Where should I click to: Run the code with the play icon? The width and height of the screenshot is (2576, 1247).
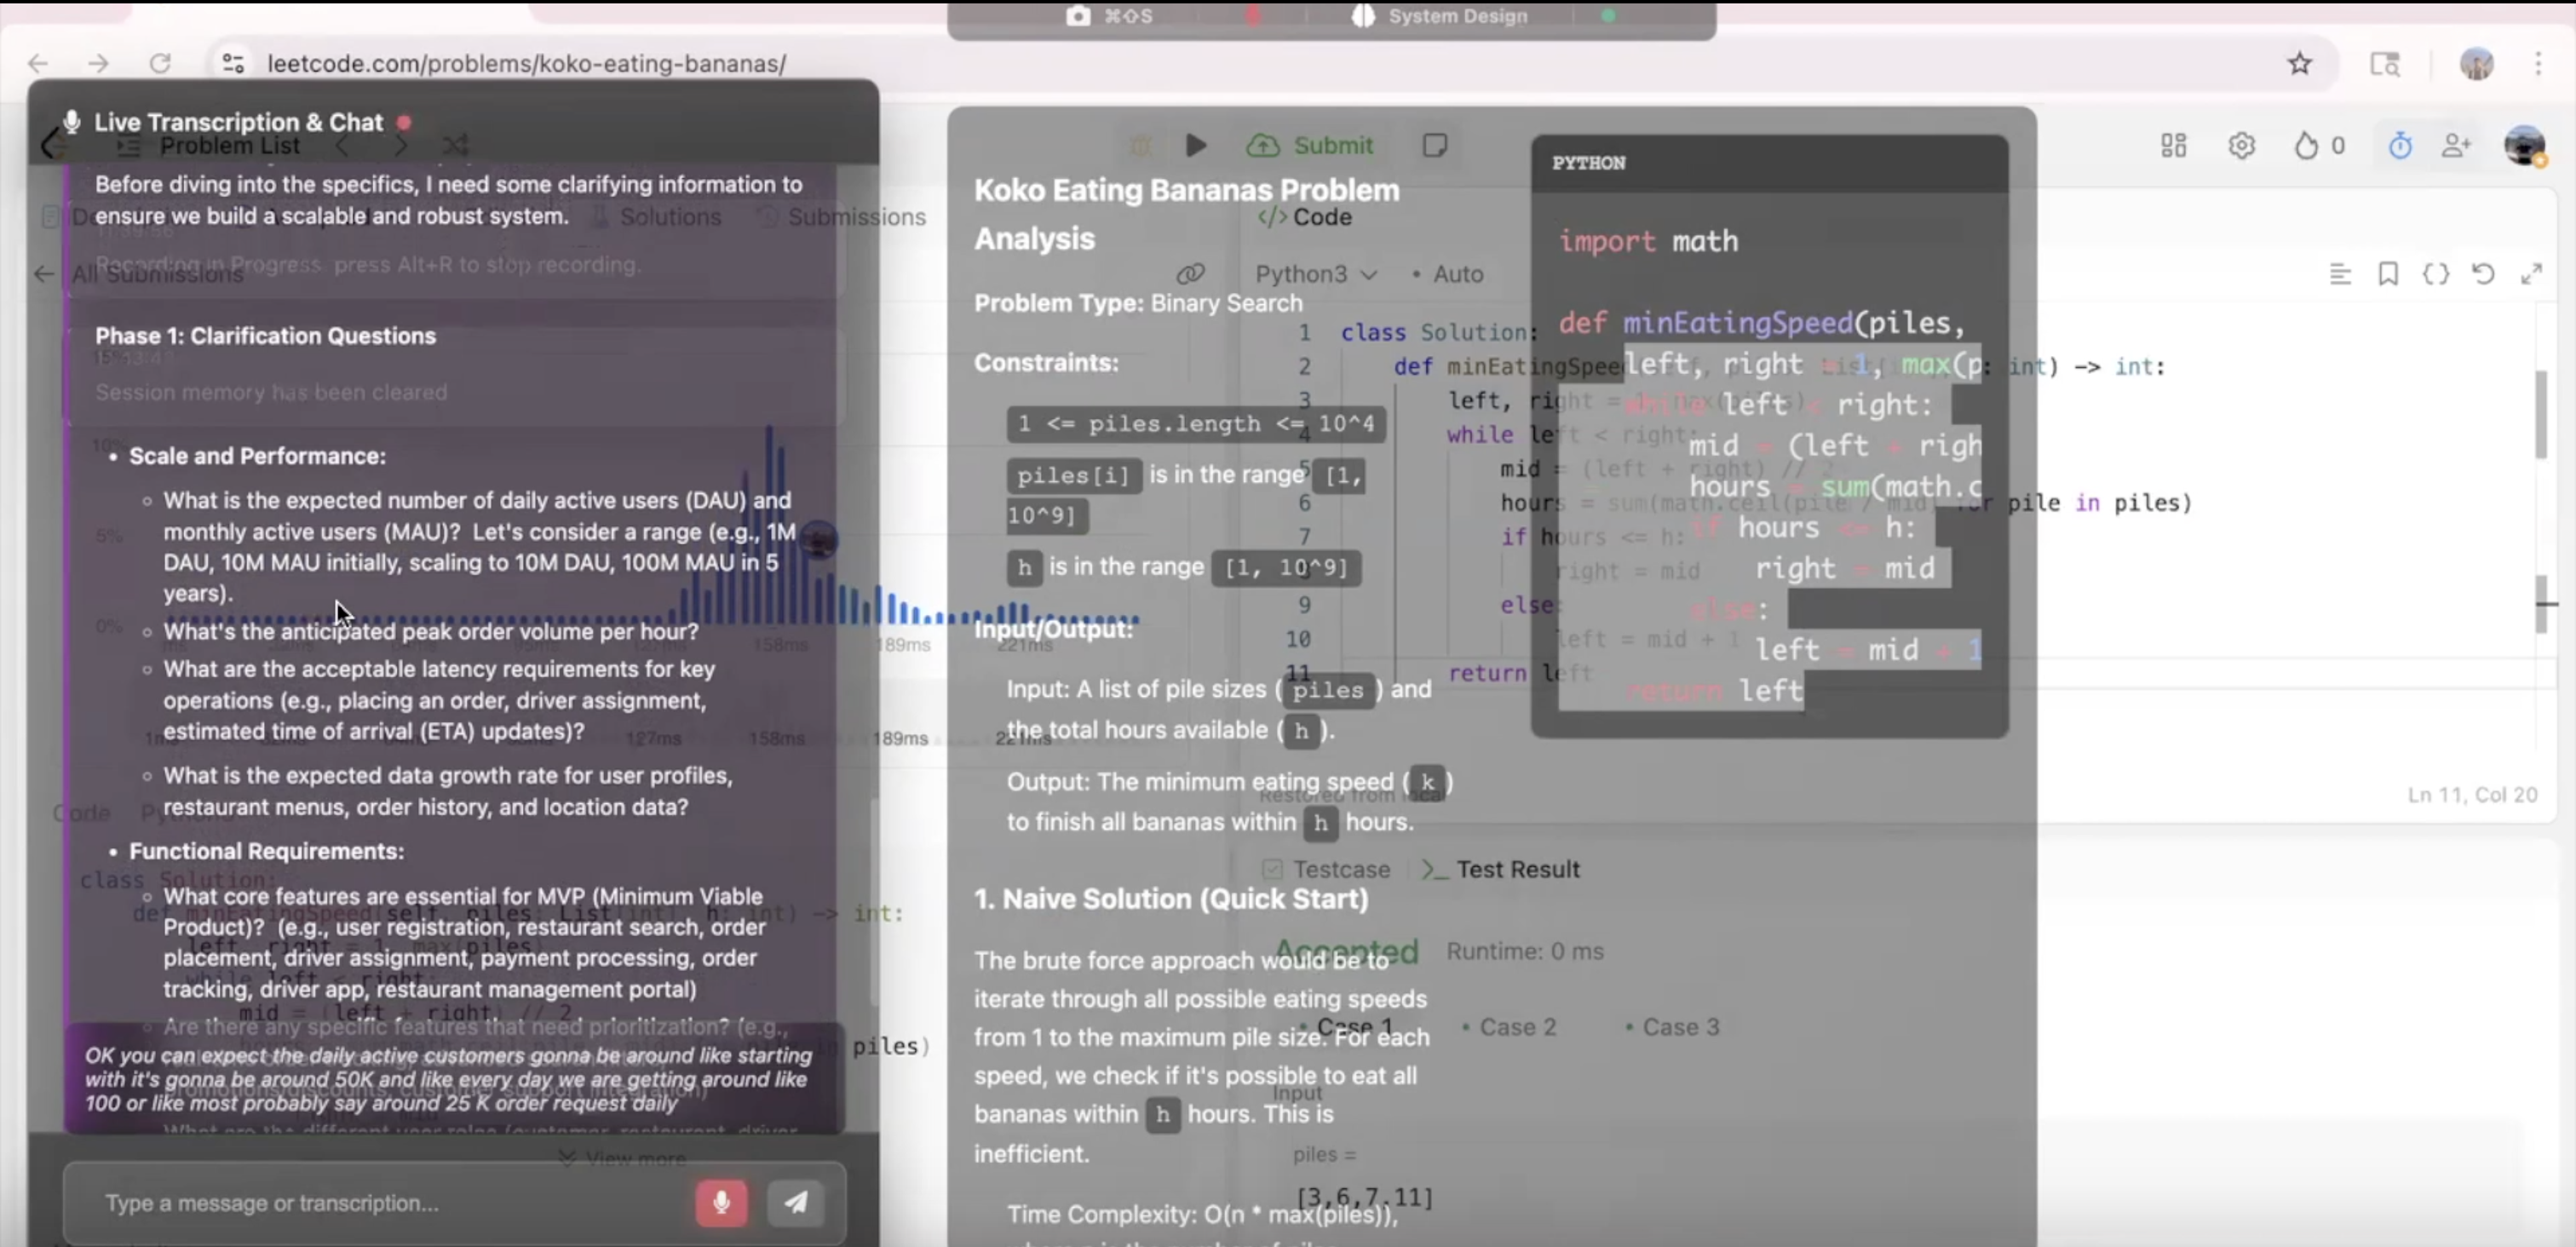1195,146
